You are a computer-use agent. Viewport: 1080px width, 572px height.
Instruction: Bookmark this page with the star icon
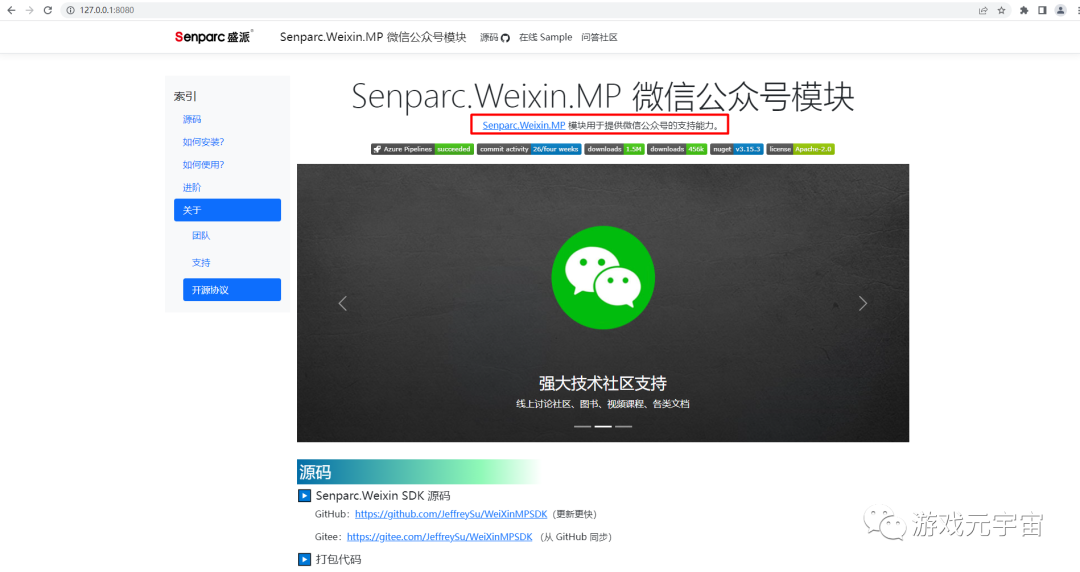tap(1001, 10)
